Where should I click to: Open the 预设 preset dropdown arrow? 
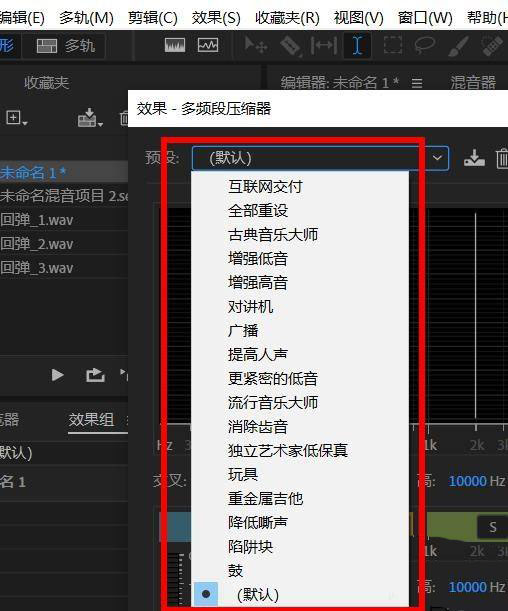pyautogui.click(x=437, y=158)
